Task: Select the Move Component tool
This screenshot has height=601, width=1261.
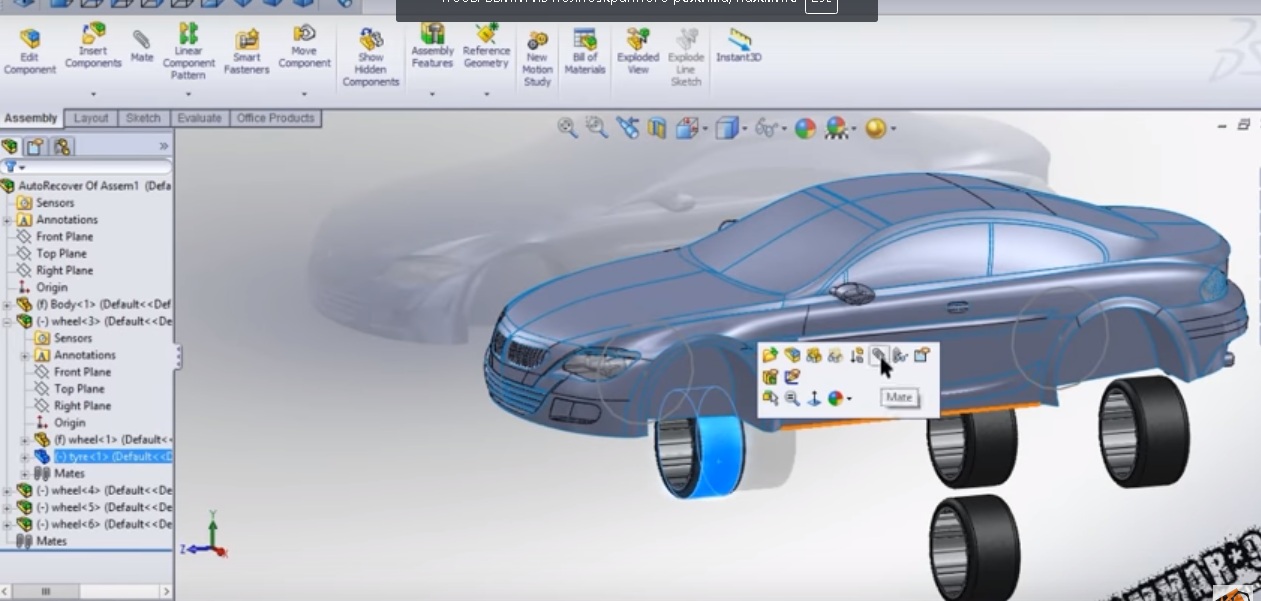Action: click(x=304, y=47)
